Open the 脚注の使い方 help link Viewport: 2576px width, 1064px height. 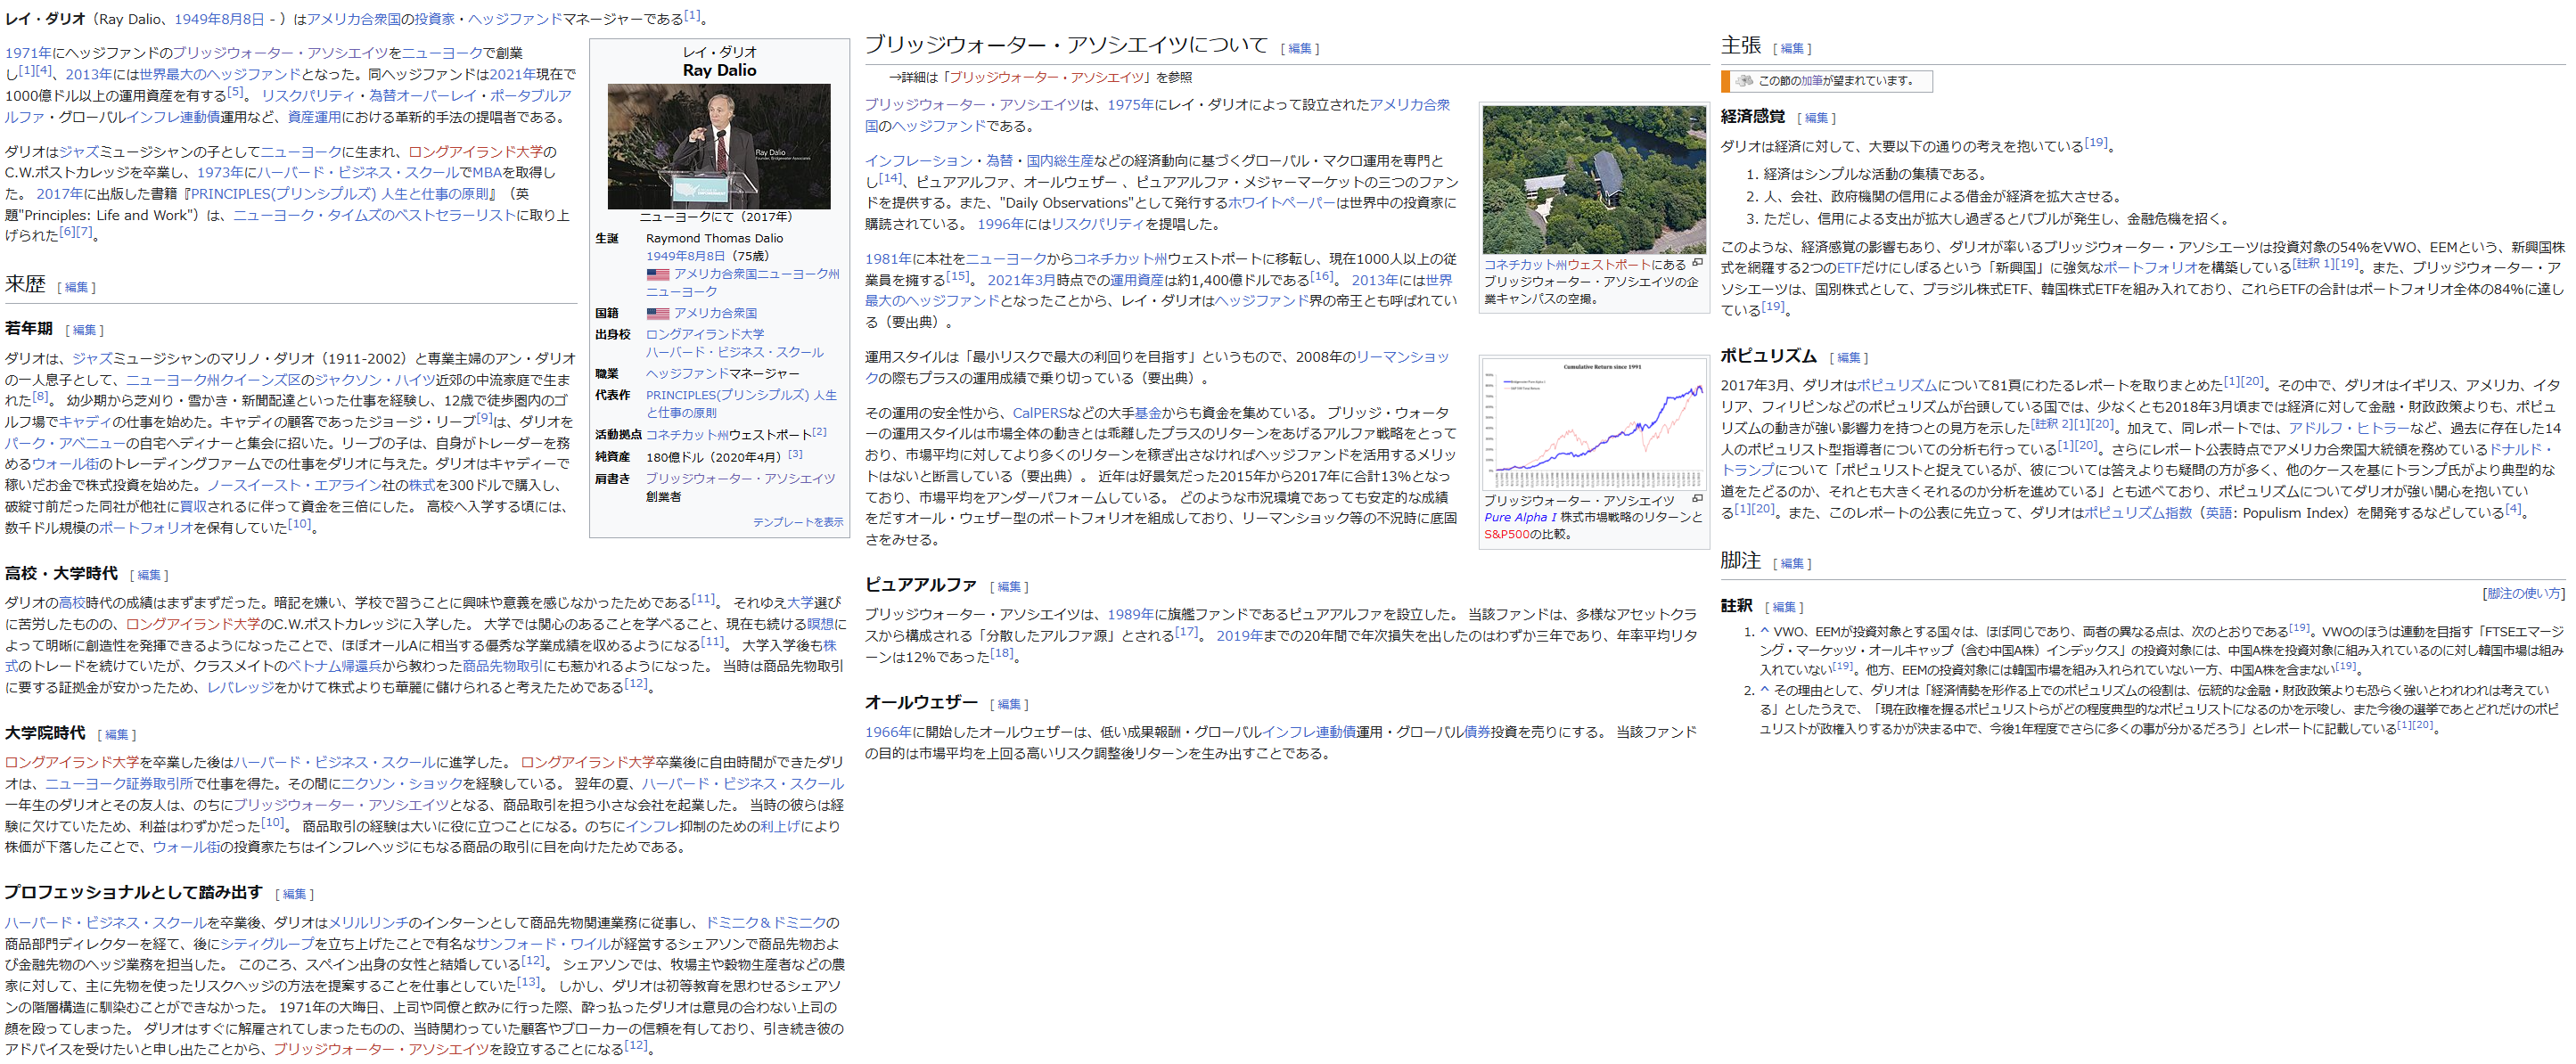click(x=2523, y=594)
